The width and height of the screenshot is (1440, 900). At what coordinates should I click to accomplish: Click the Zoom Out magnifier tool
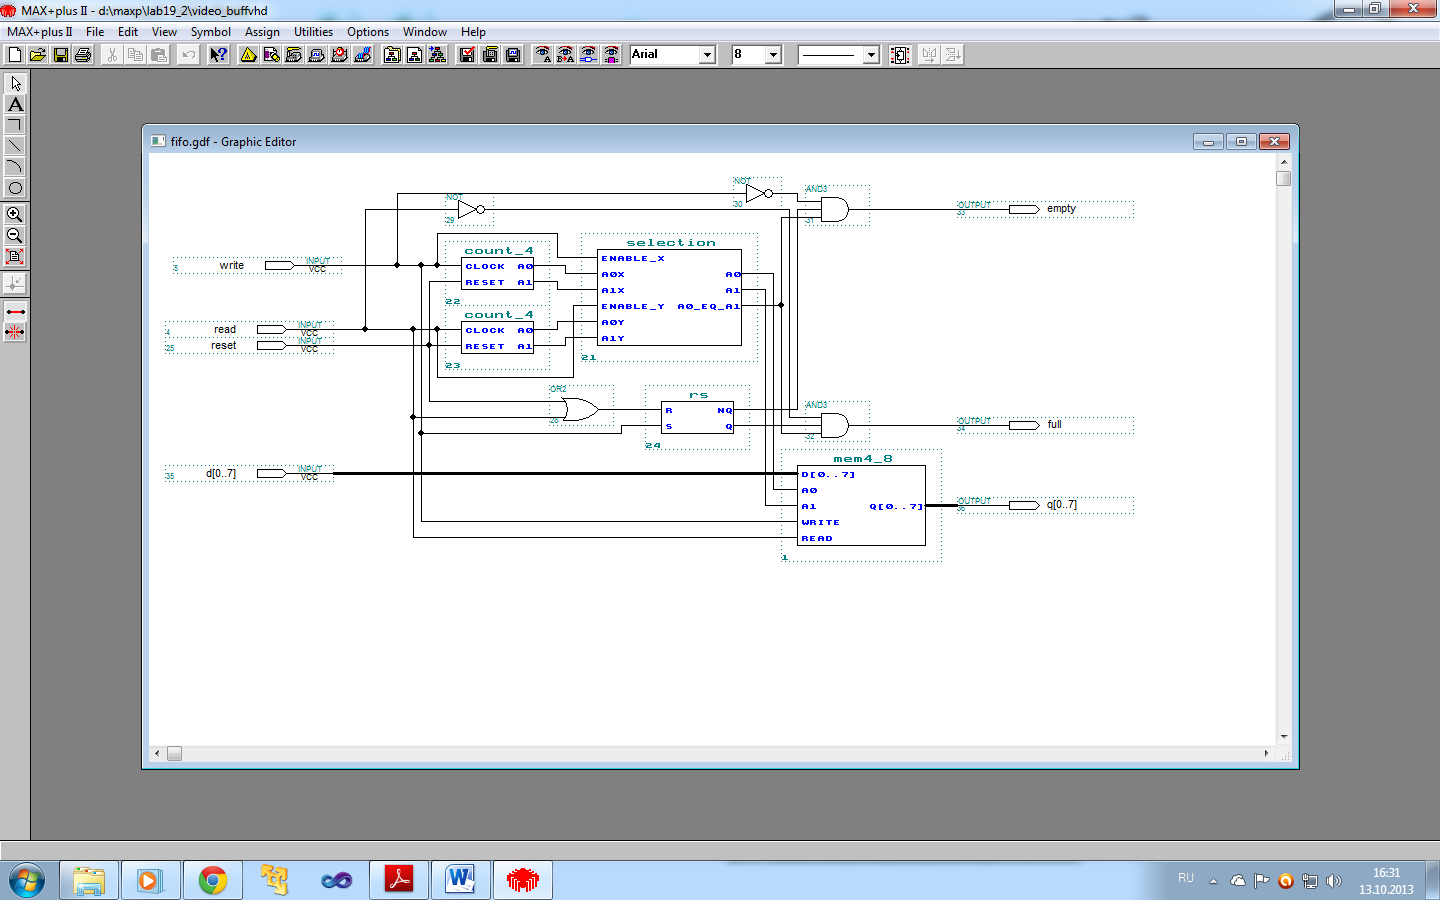tap(15, 235)
